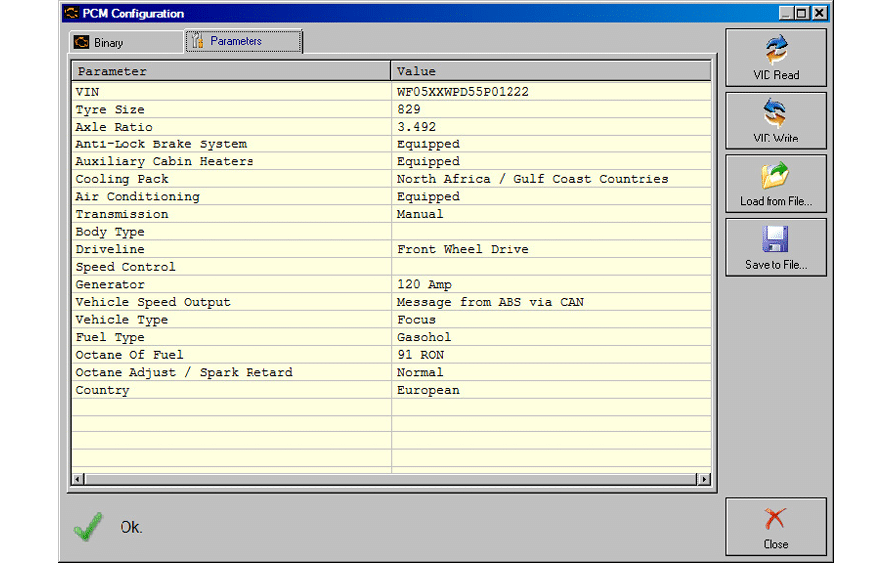Click the PCM Configuration title bar icon
892x563 pixels.
coord(71,14)
